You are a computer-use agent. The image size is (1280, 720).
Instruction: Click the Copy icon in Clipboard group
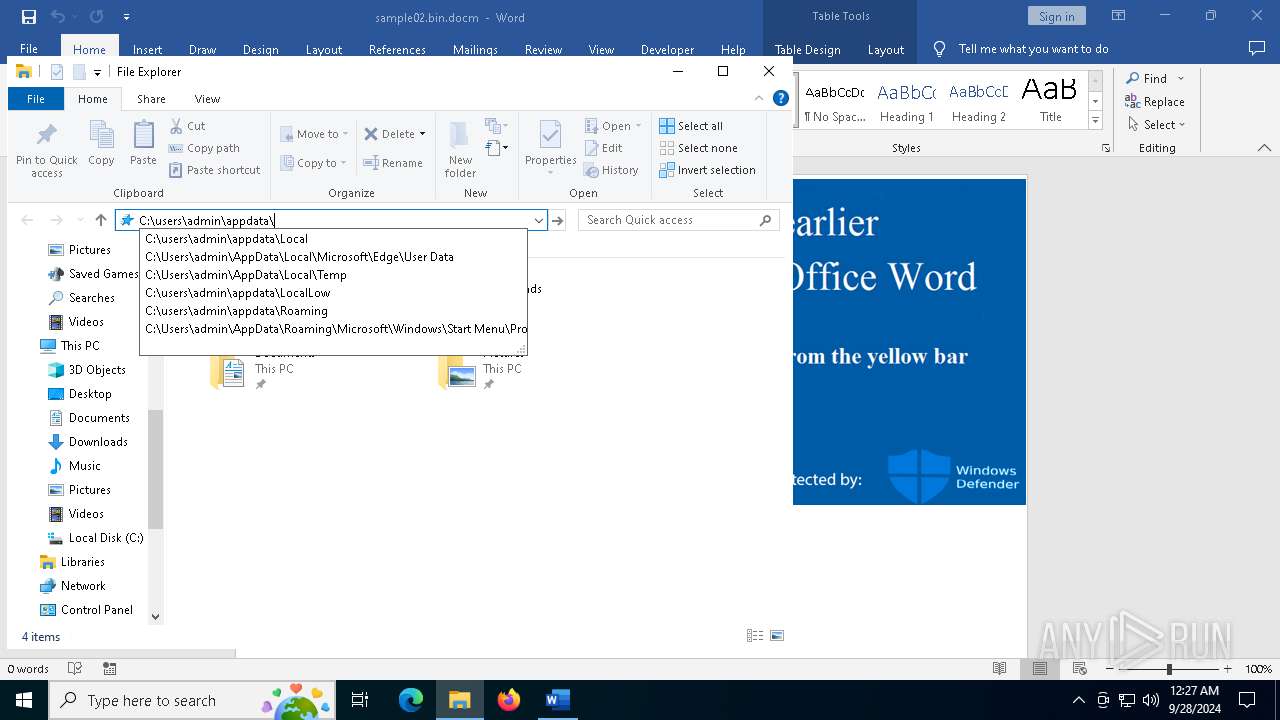coord(101,136)
